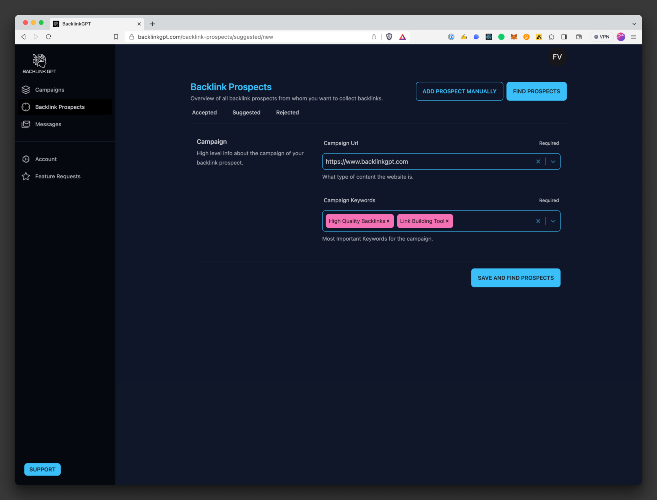Open the tab list chevron
The height and width of the screenshot is (500, 657).
(634, 24)
